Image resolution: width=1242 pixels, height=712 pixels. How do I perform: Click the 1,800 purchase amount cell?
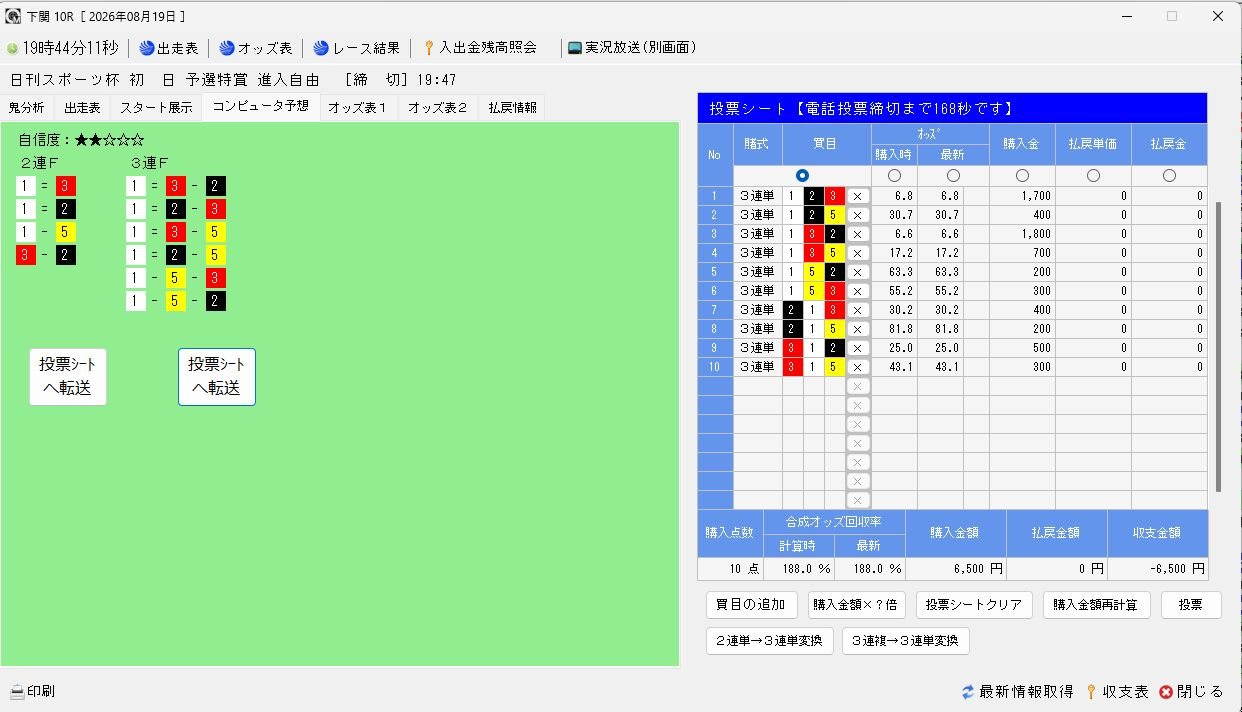coord(1022,234)
